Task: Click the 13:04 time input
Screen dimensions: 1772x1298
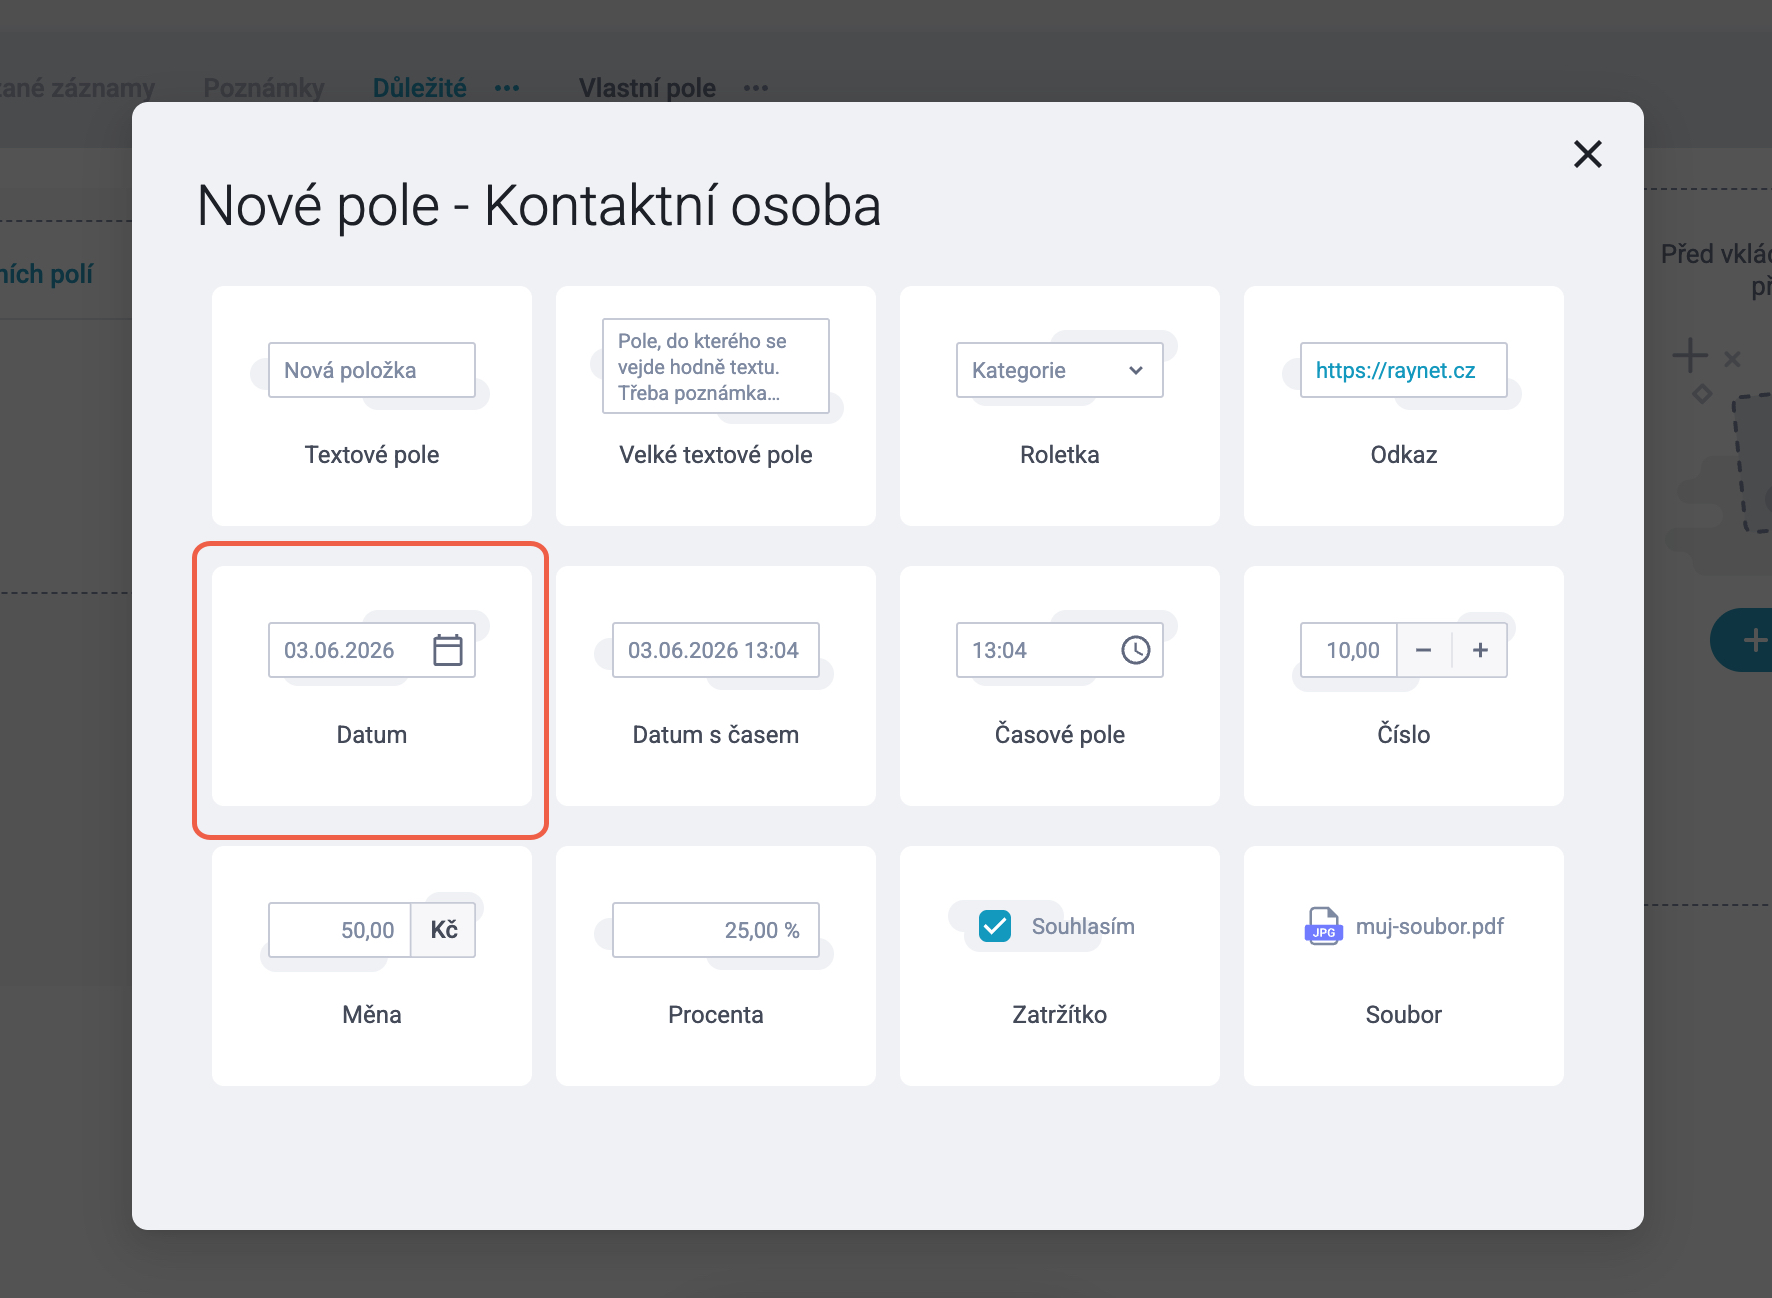Action: 1060,650
